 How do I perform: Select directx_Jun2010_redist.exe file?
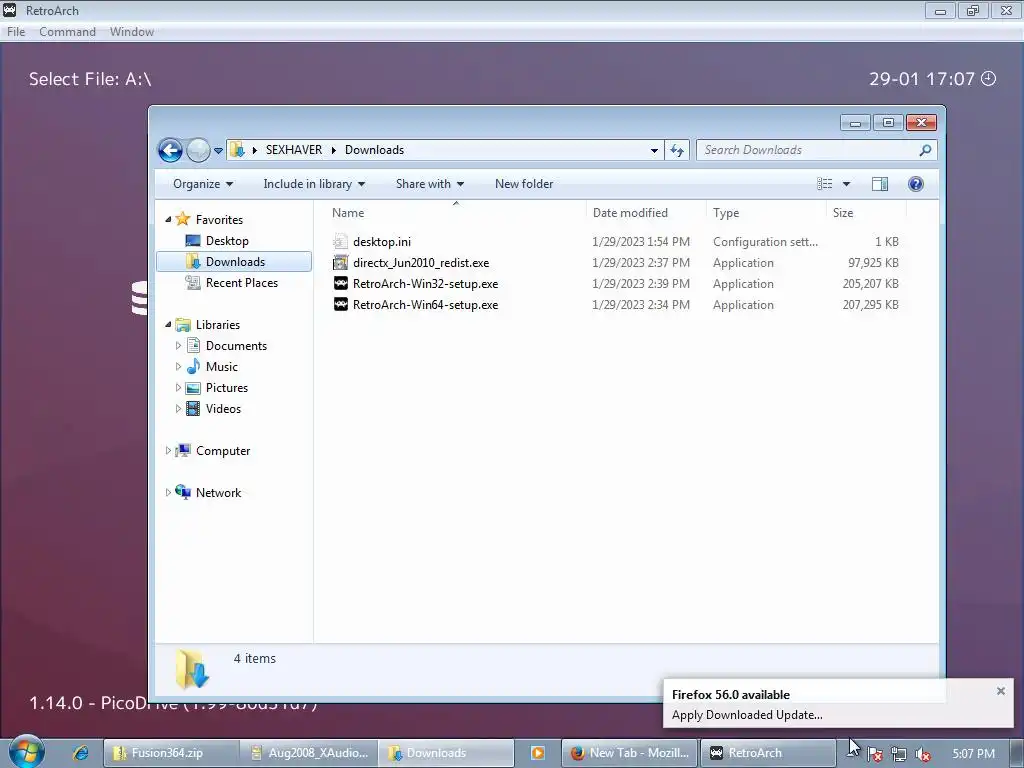421,263
